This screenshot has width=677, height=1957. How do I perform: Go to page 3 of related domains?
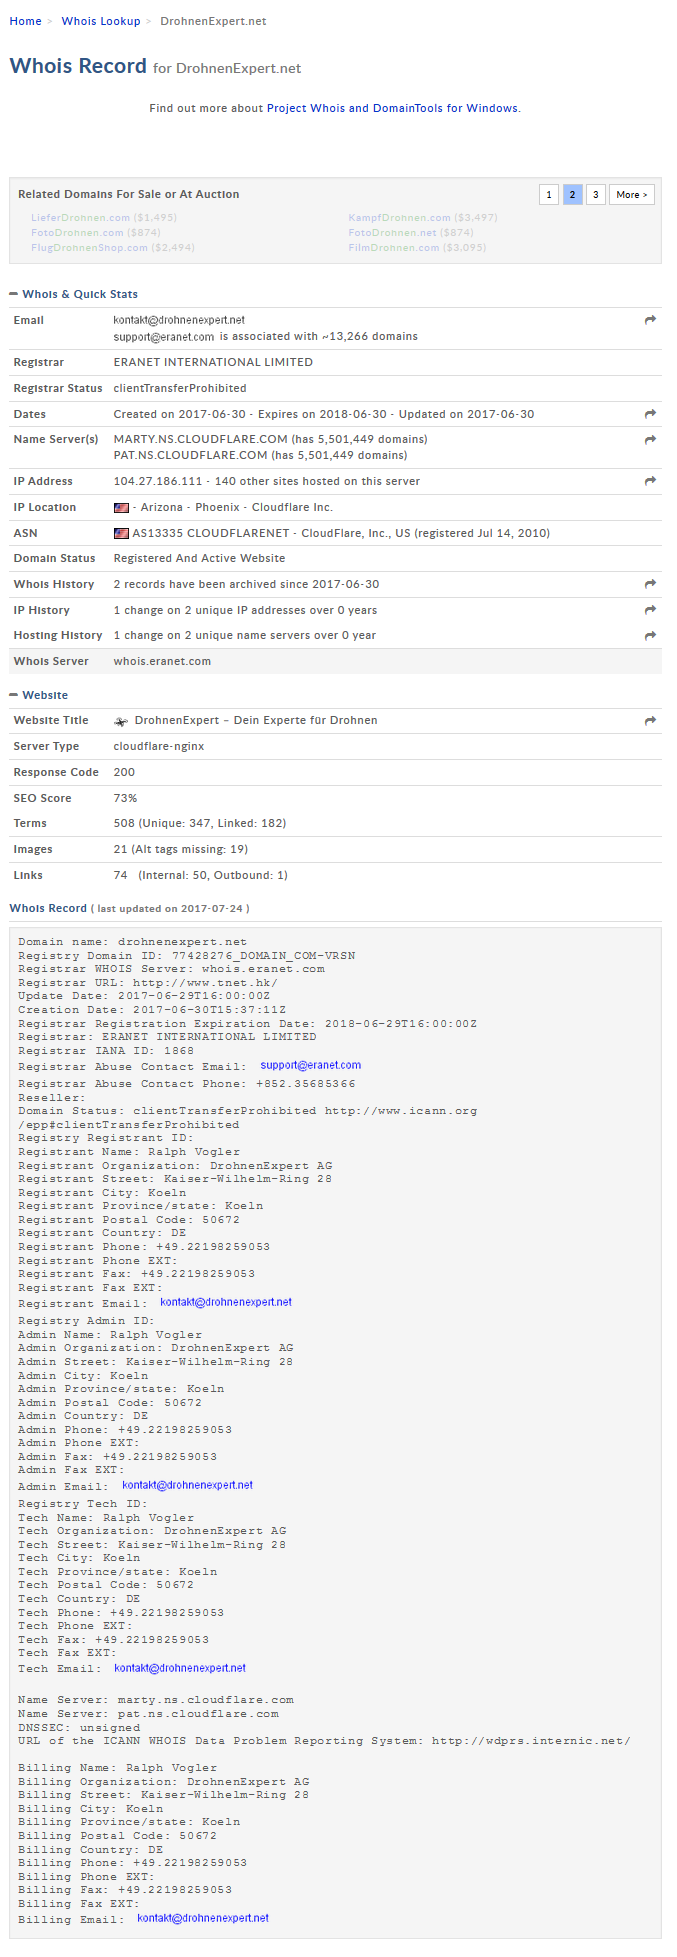coord(596,194)
